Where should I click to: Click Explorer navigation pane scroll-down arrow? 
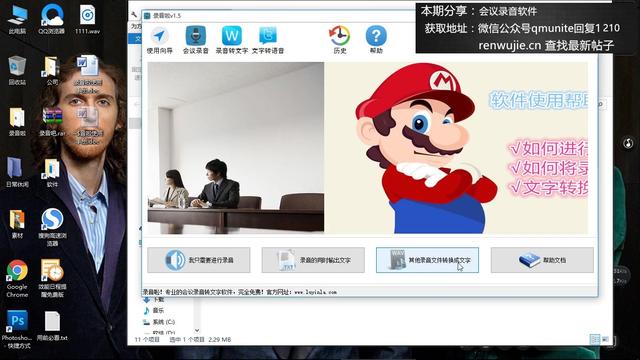197,330
